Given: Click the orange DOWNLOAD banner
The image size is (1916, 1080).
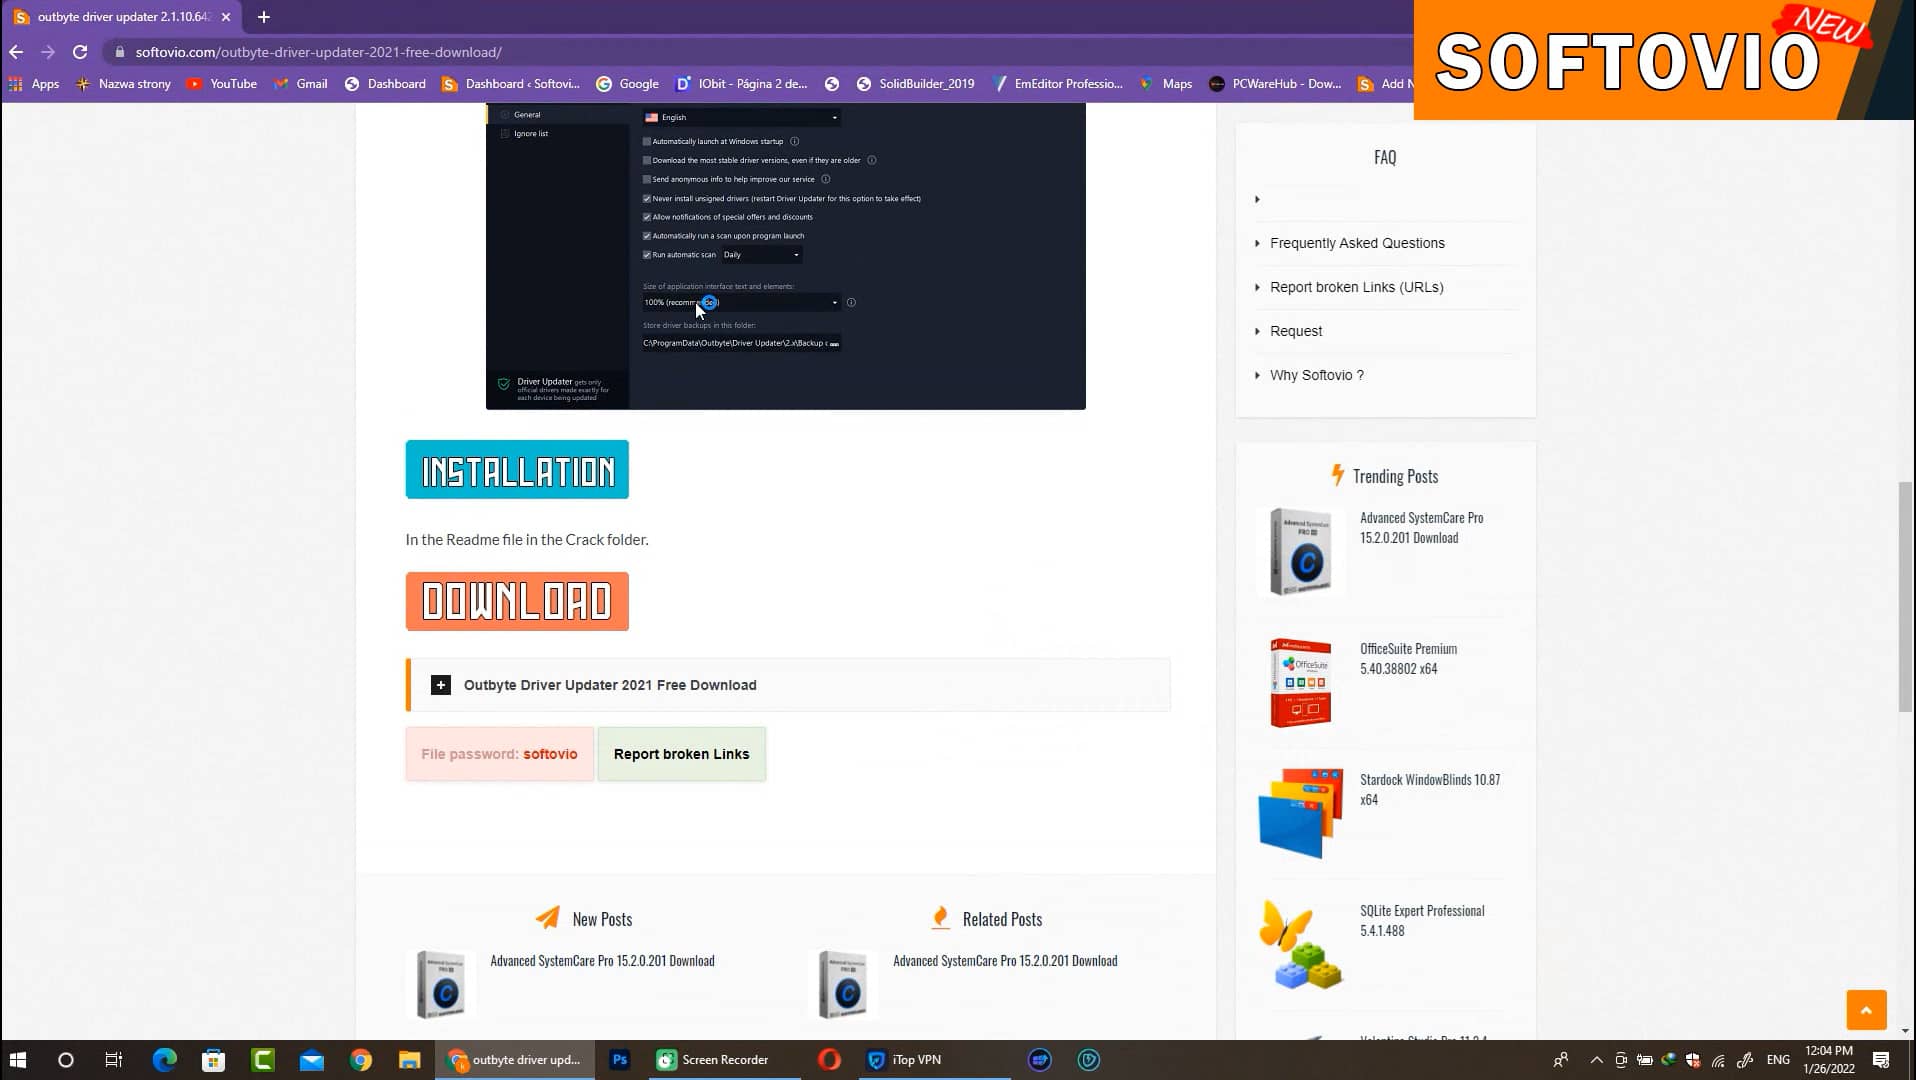Looking at the screenshot, I should point(517,601).
